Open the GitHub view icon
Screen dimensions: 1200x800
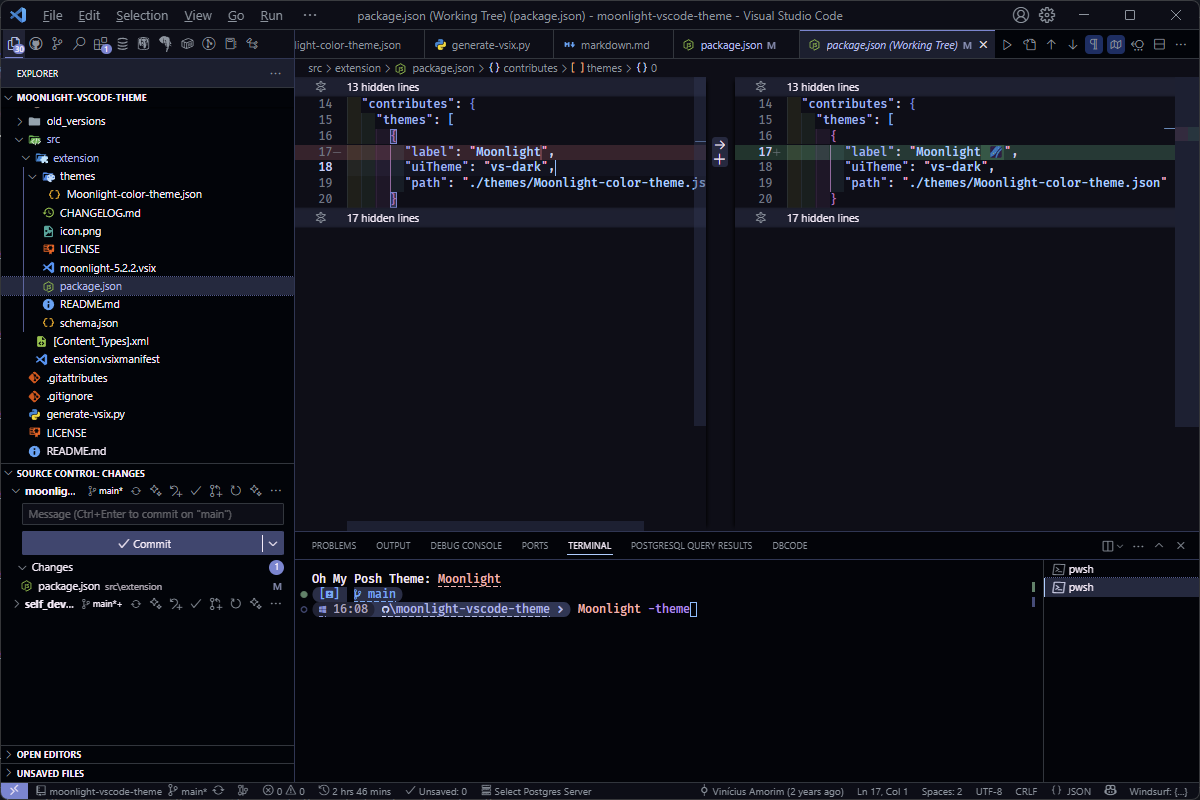click(x=36, y=44)
